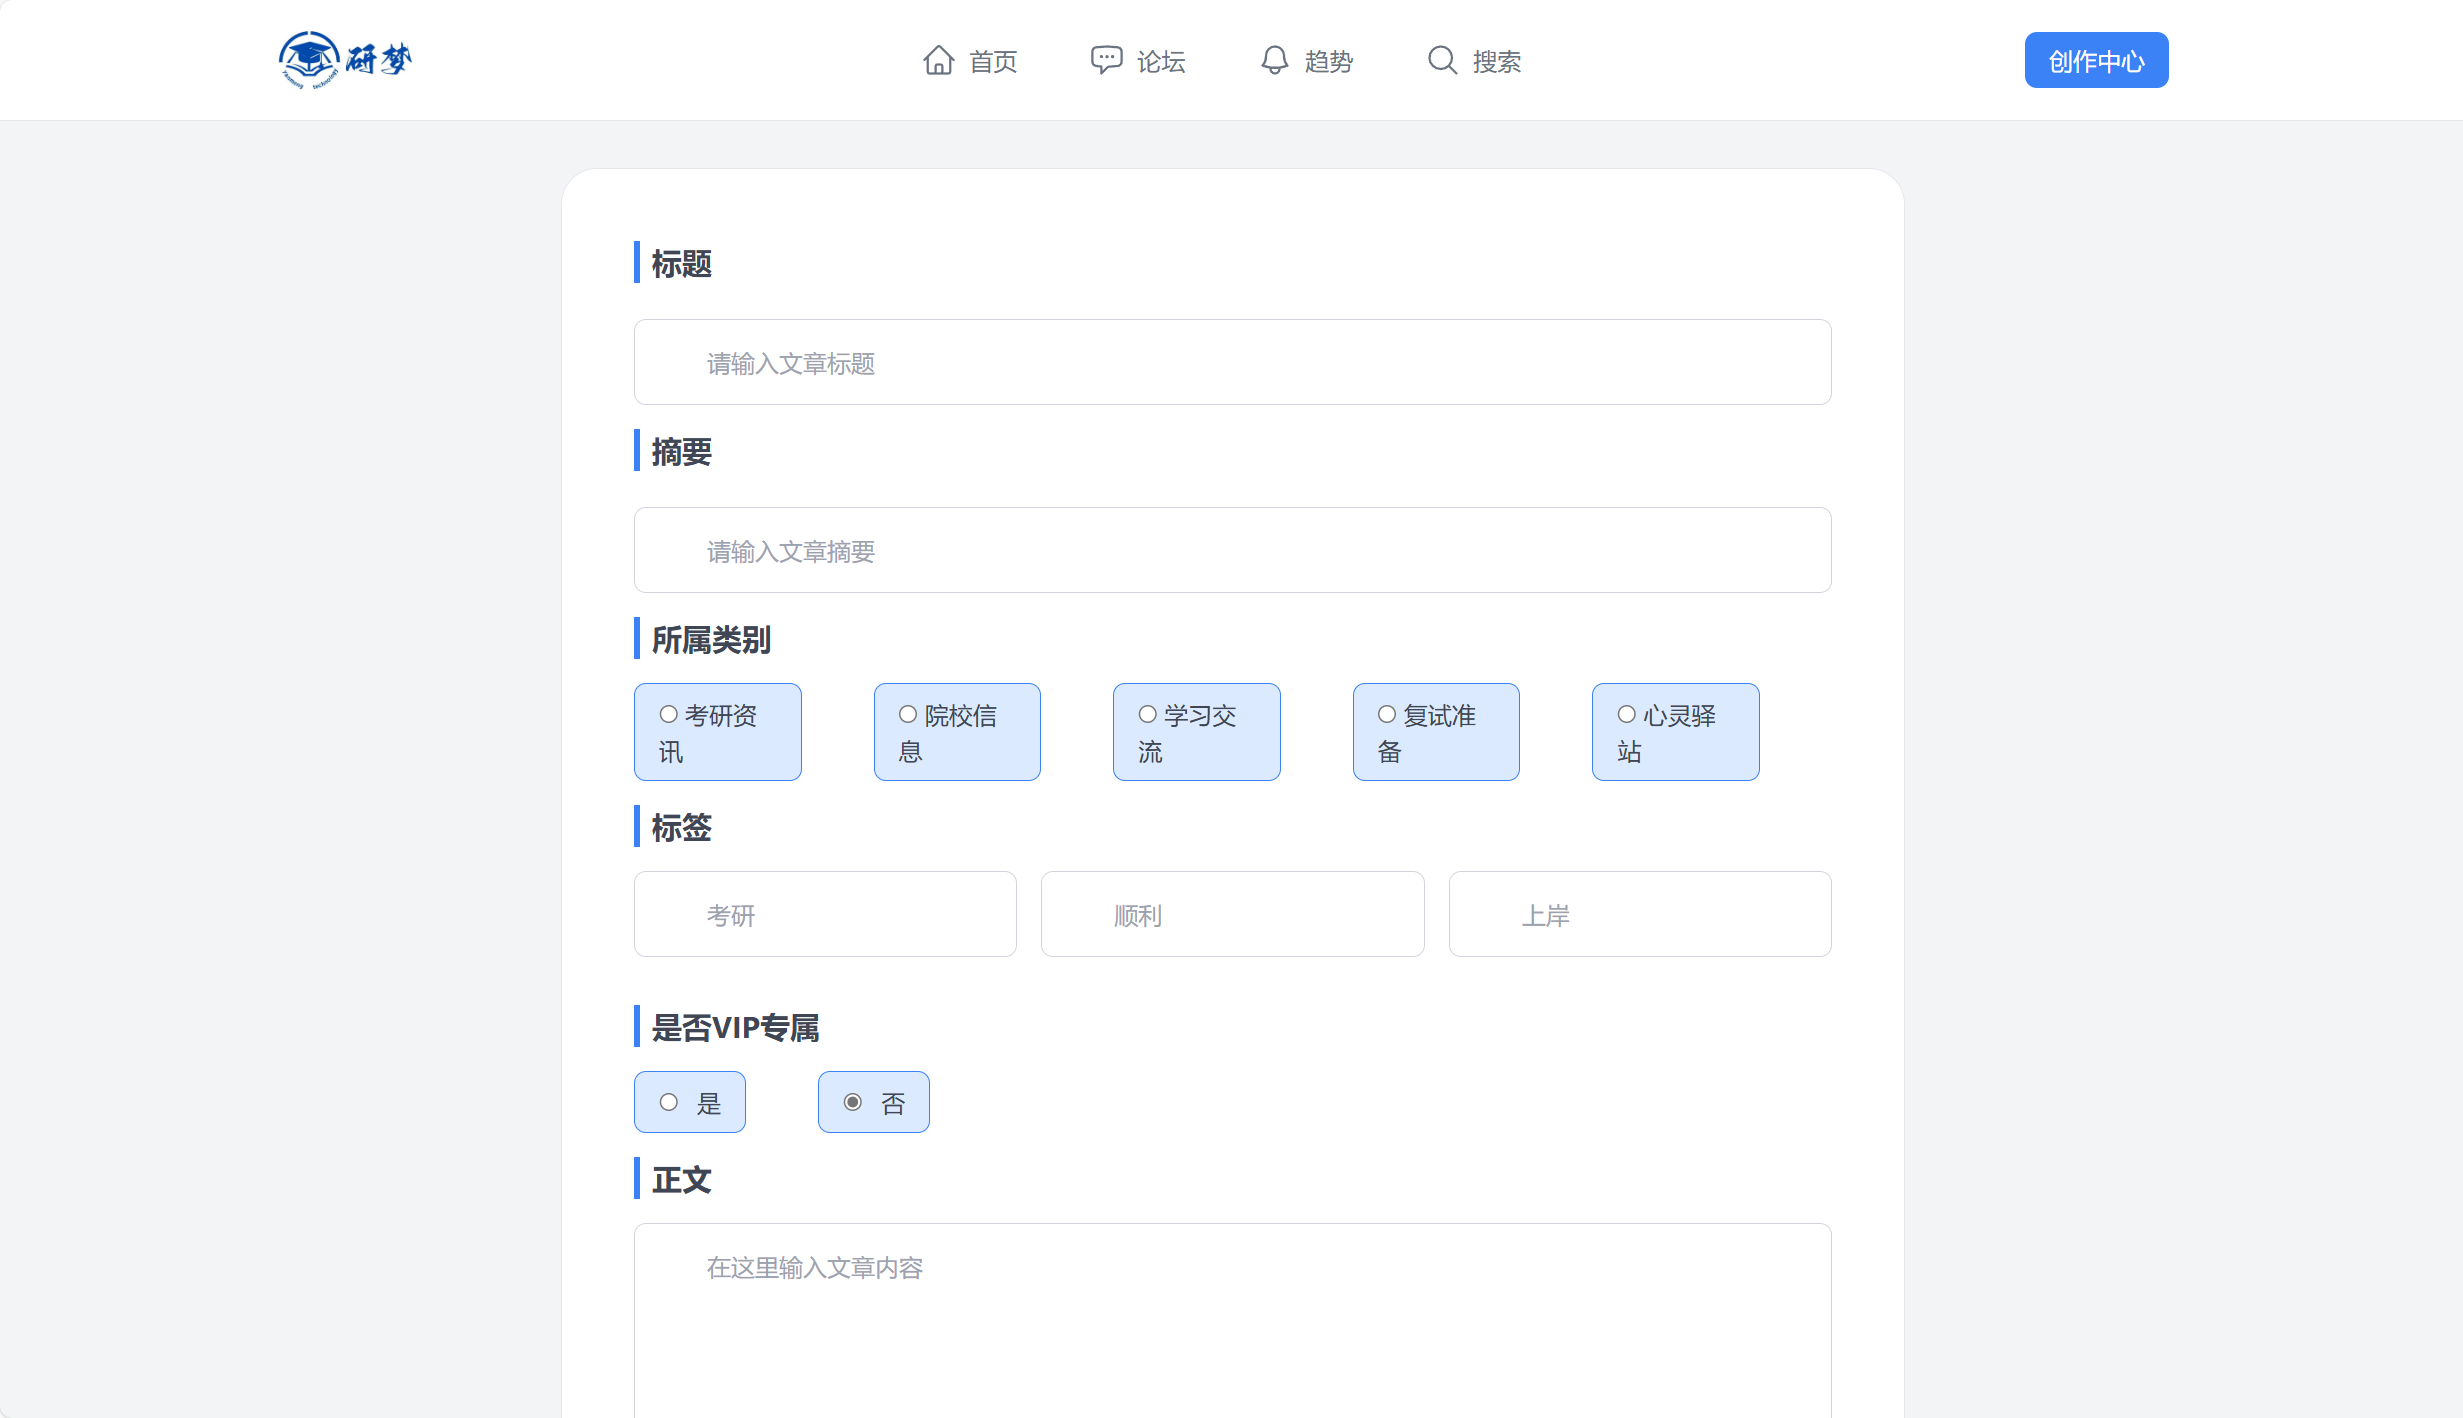
Task: Click the article title input field
Action: point(1231,362)
